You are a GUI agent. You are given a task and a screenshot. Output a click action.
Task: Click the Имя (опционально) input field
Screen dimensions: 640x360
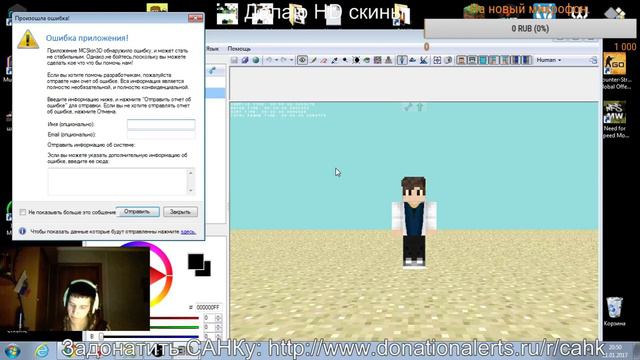click(161, 124)
